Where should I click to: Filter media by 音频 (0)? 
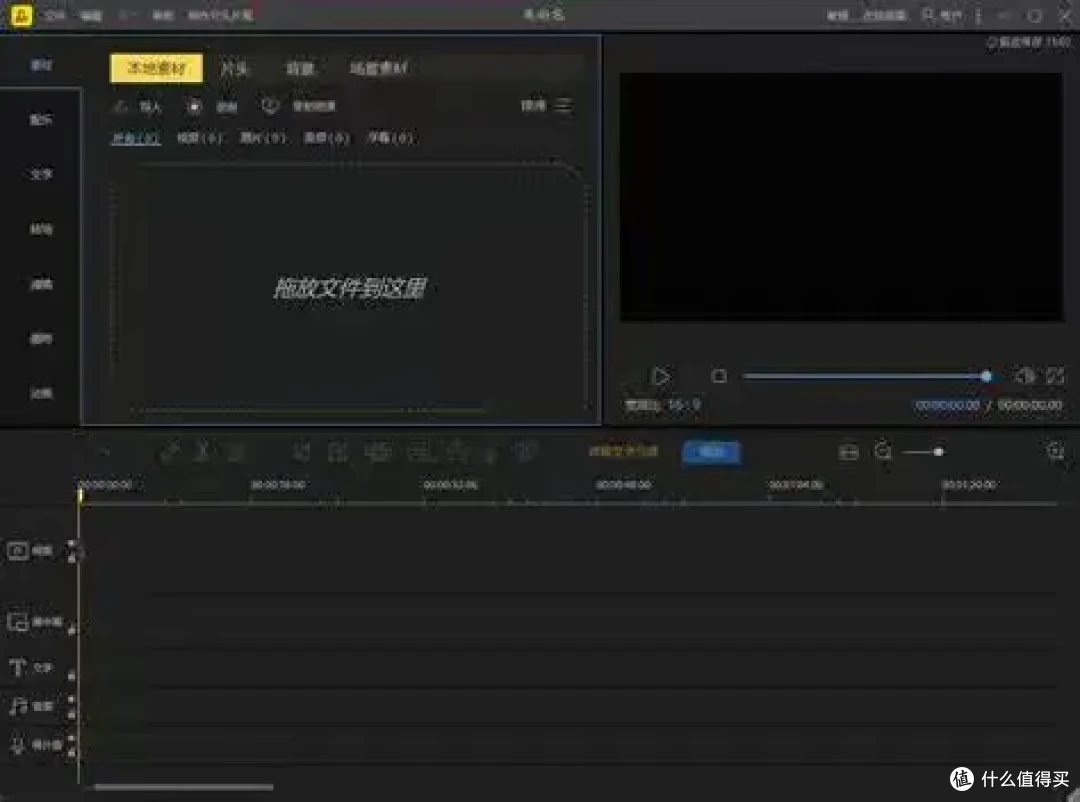[x=326, y=138]
